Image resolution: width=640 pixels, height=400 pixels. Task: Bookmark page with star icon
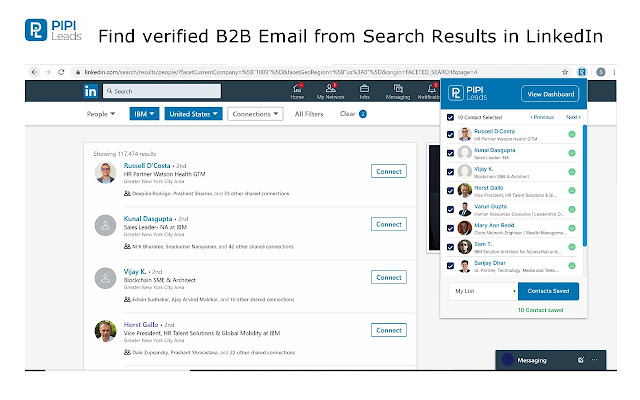point(565,72)
